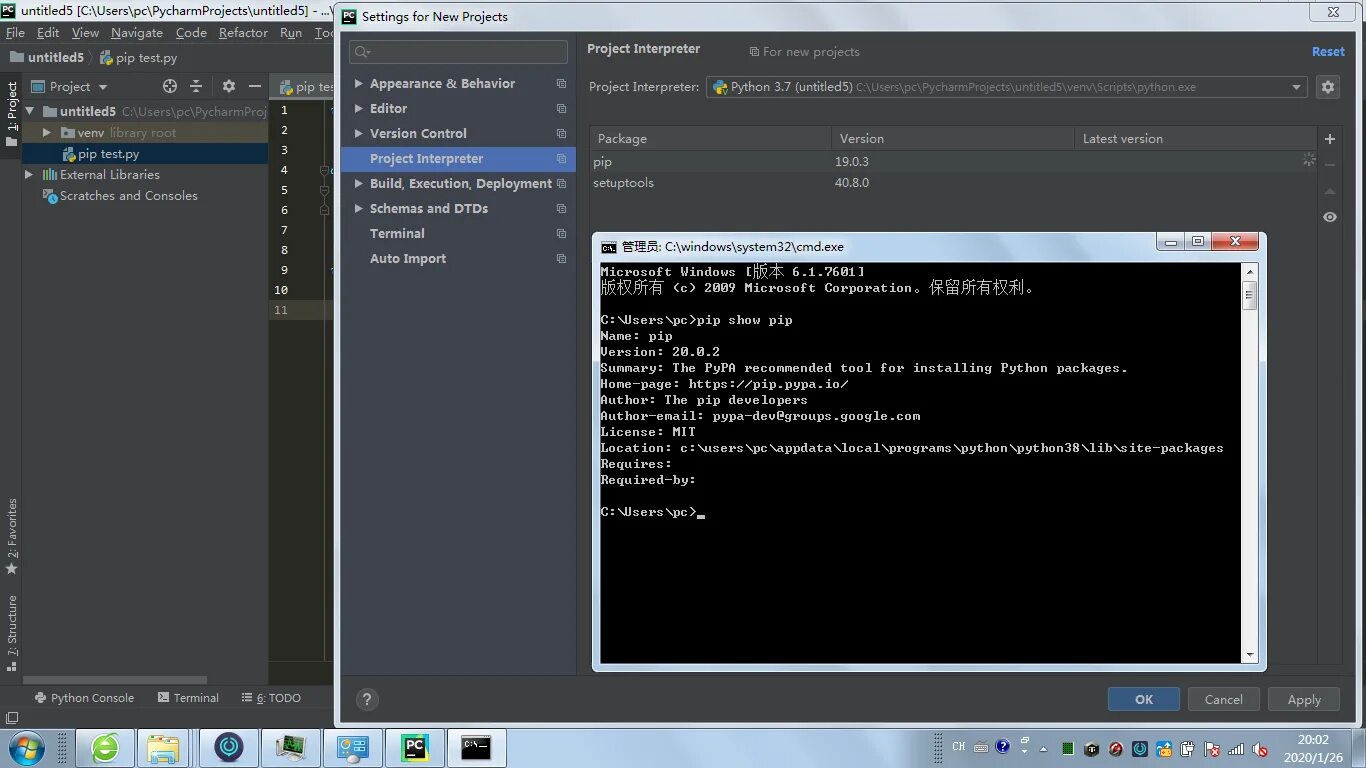Click the plus icon to install package
This screenshot has width=1366, height=768.
pos(1330,139)
